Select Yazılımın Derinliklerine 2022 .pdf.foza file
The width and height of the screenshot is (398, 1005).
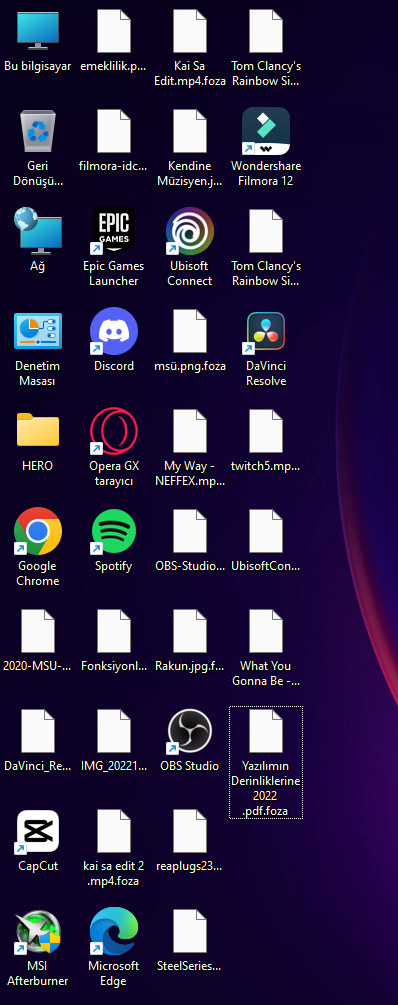tap(265, 762)
